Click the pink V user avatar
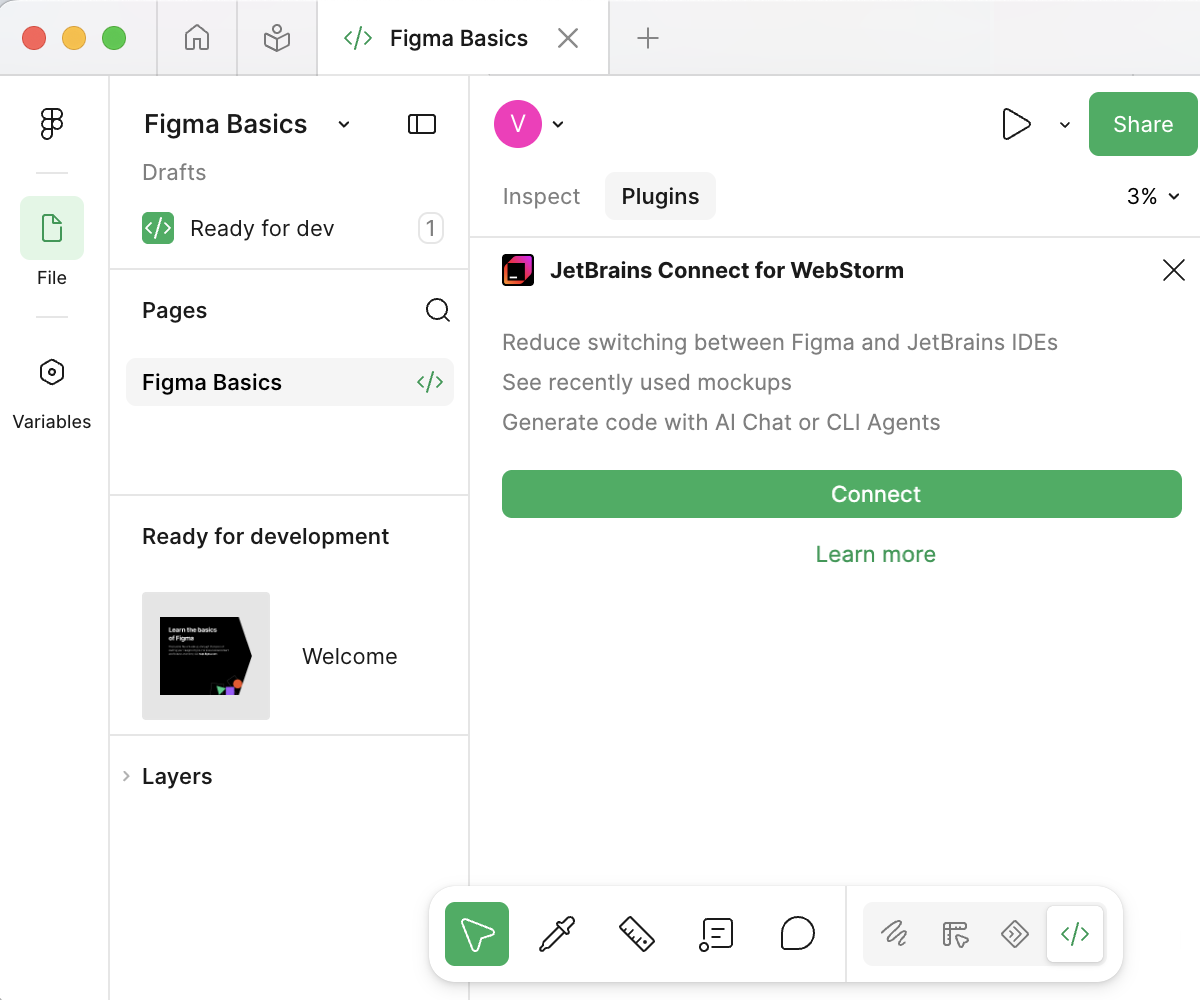This screenshot has height=1000, width=1200. (518, 124)
